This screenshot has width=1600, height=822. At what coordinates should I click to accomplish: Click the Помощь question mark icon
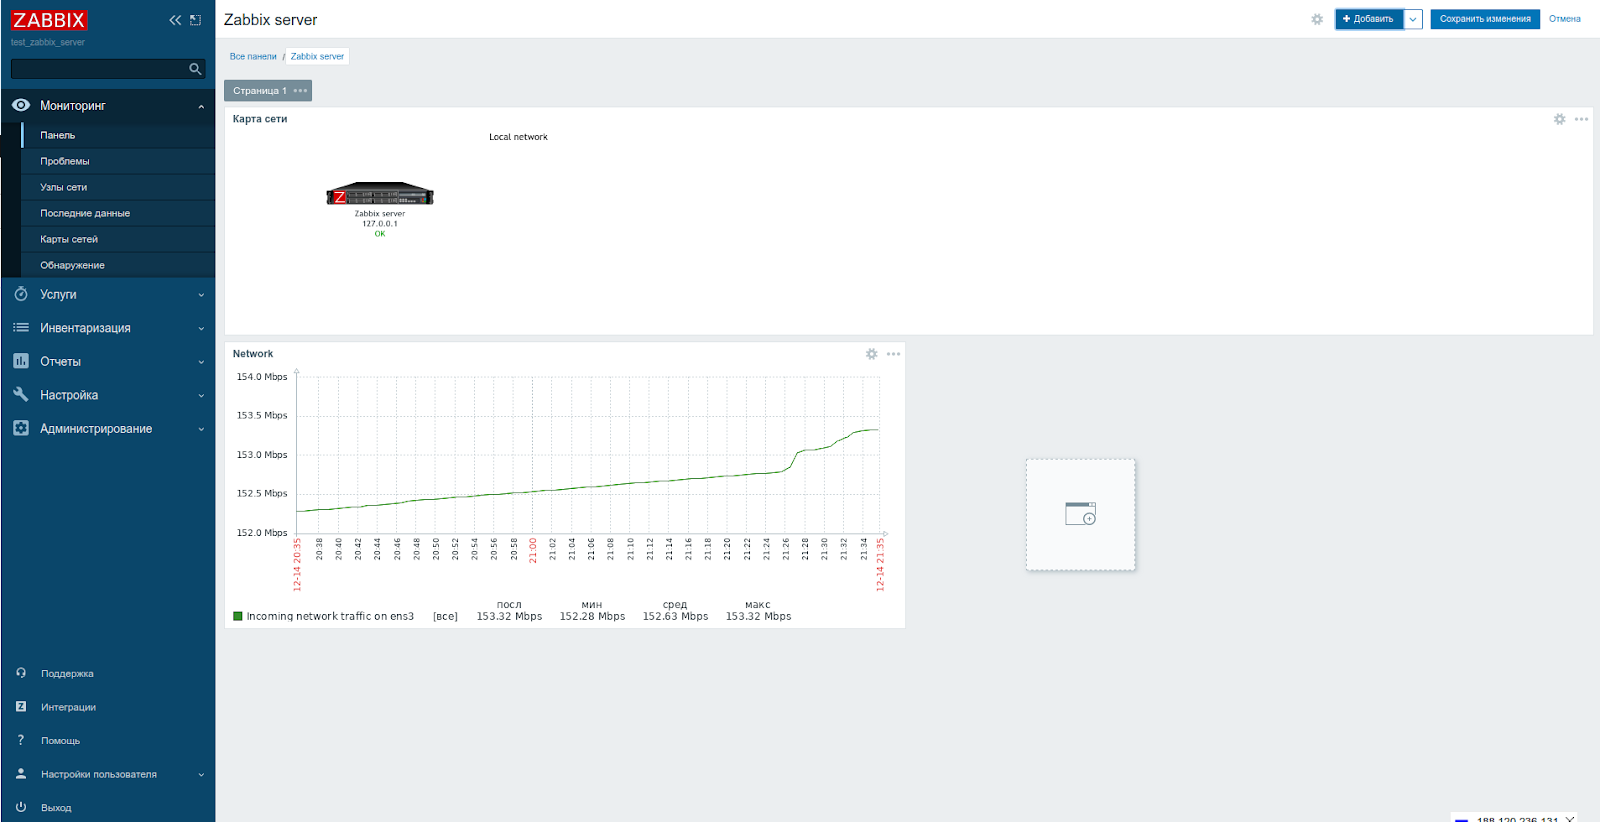click(21, 740)
